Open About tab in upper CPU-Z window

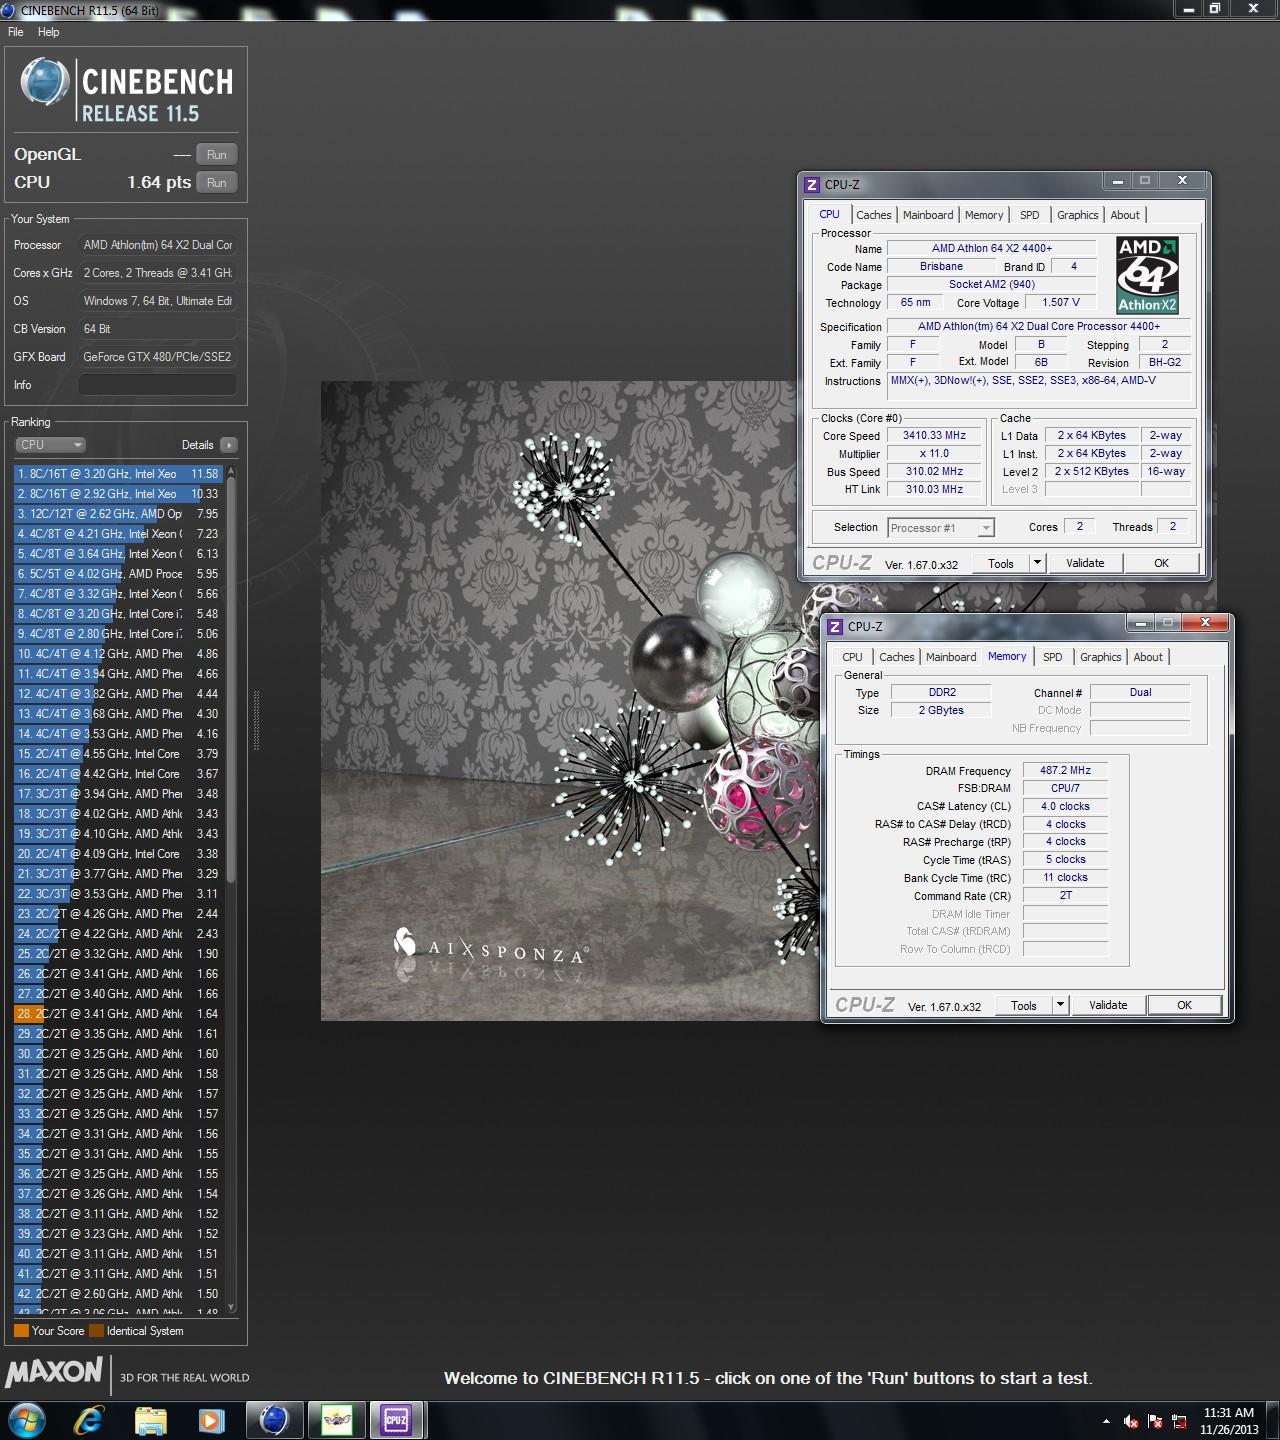click(1125, 215)
